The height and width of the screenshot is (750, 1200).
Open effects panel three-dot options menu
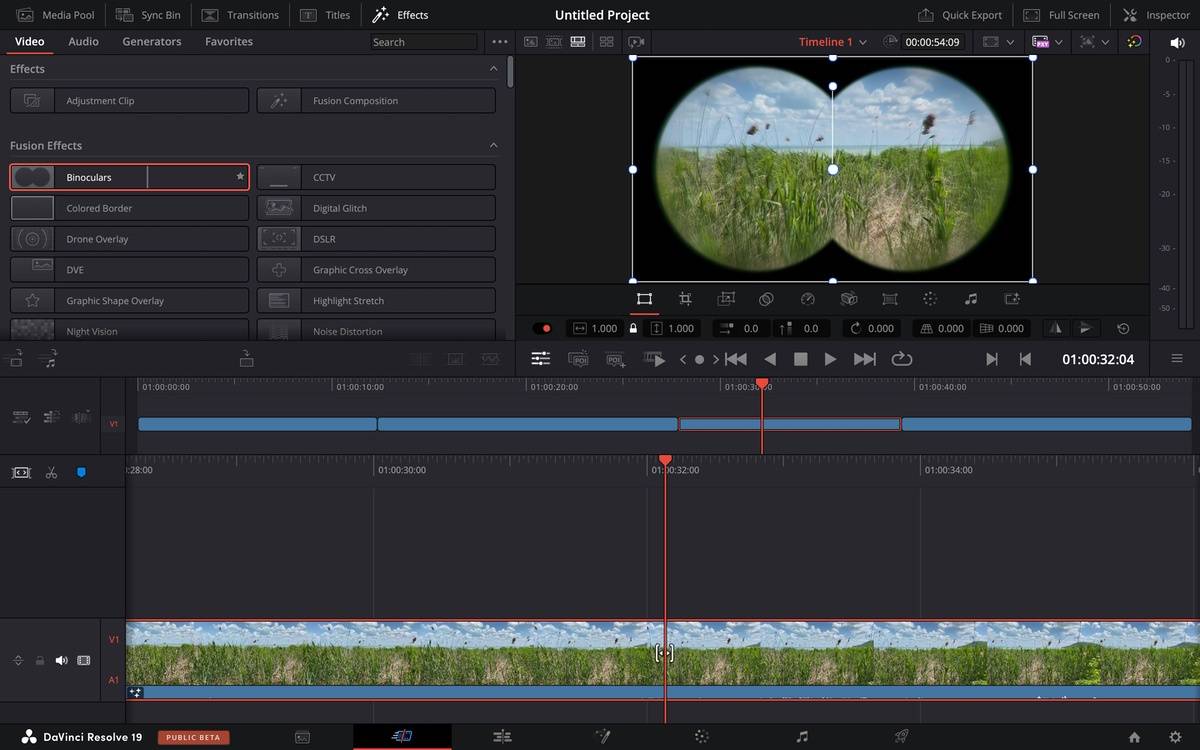click(500, 42)
